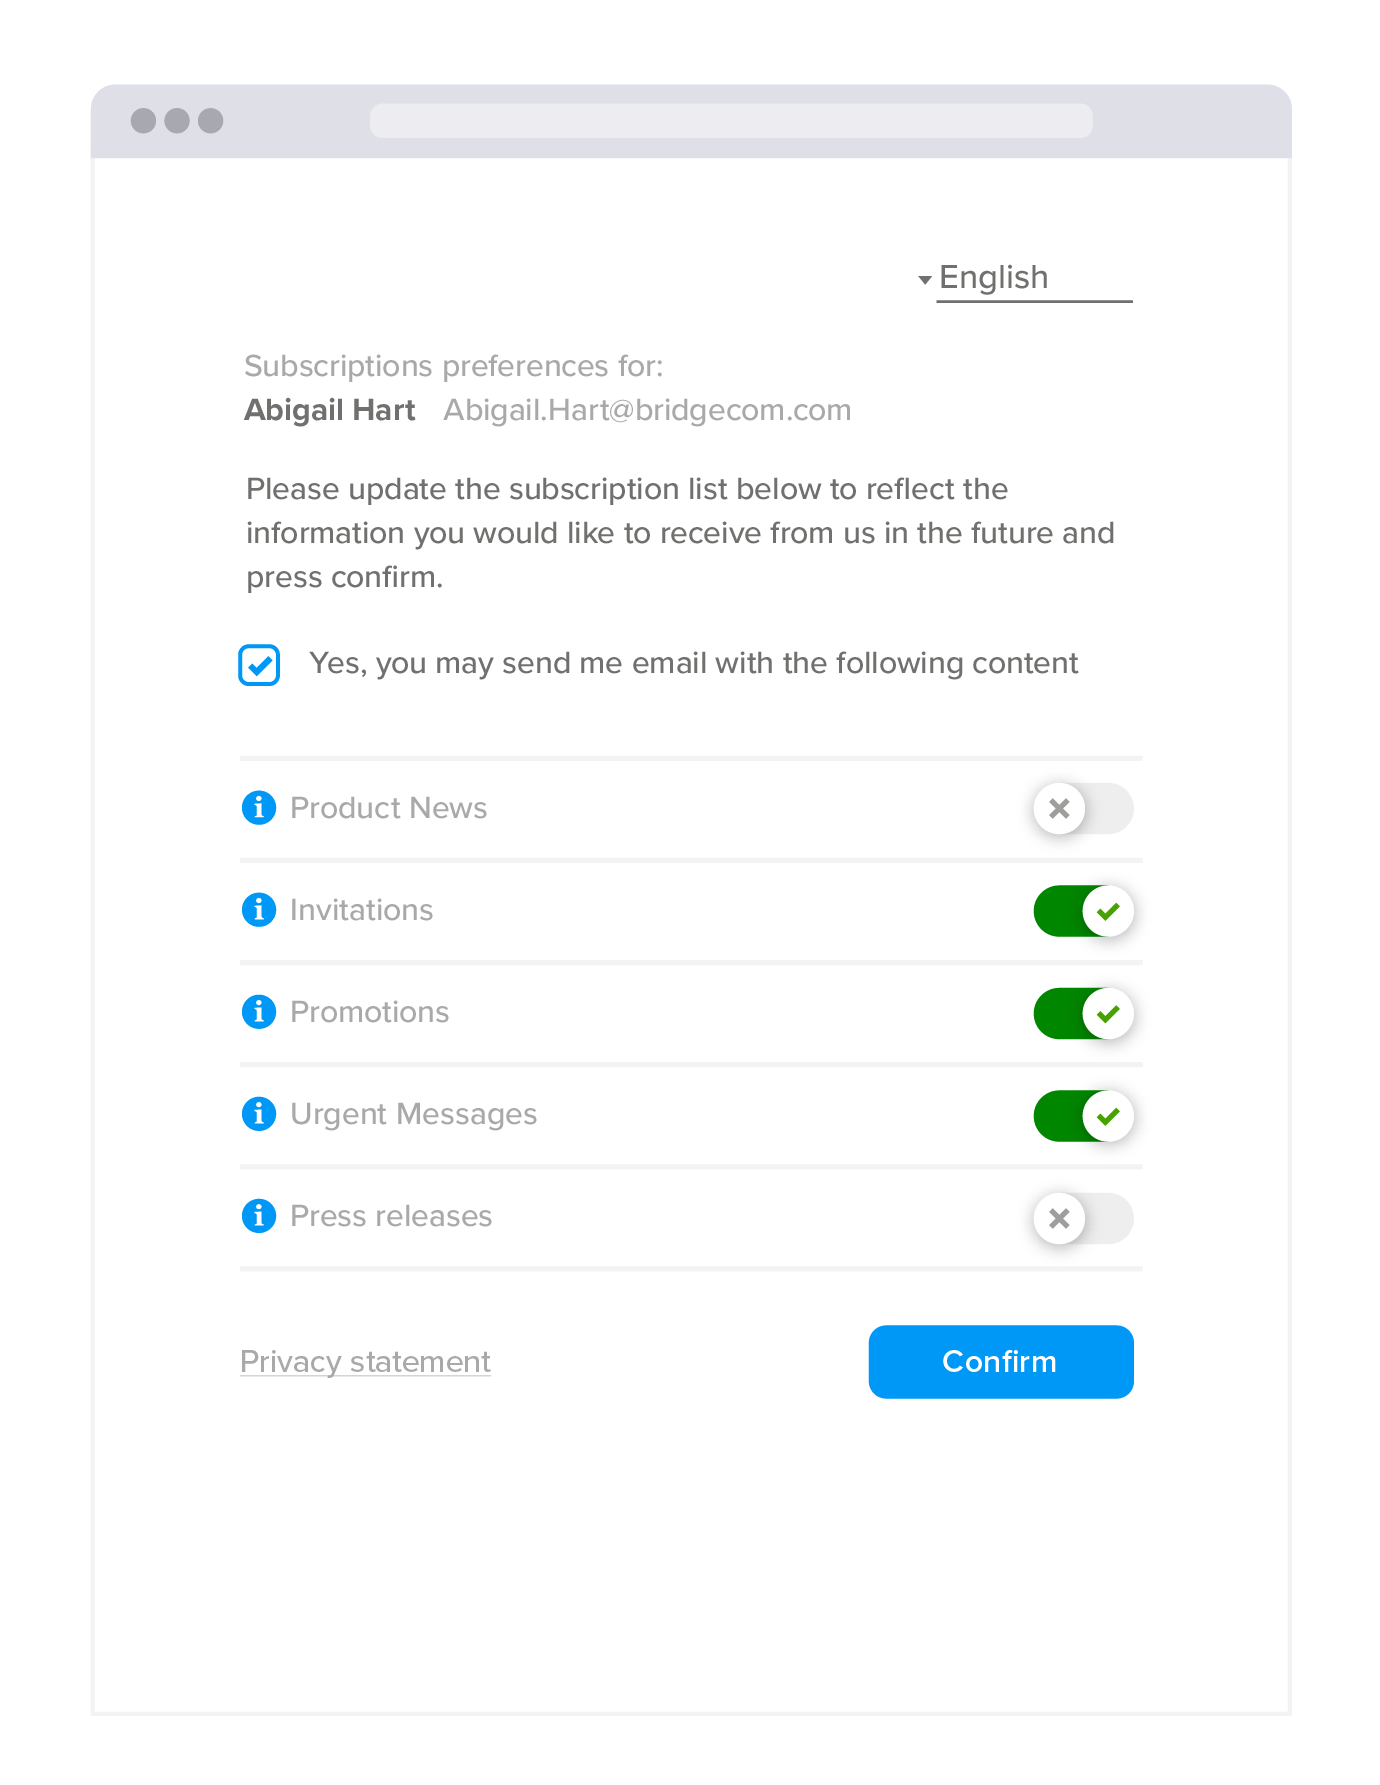1380x1785 pixels.
Task: Disable the Invitations subscription toggle
Action: point(1083,911)
